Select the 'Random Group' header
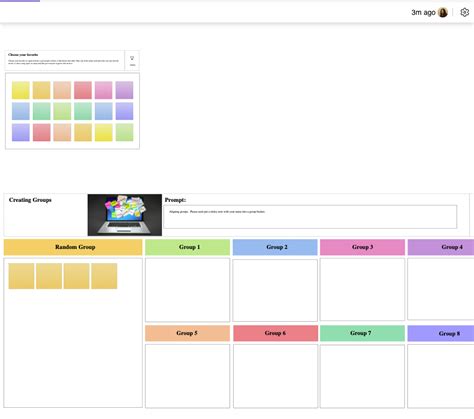This screenshot has height=419, width=474. pyautogui.click(x=73, y=247)
